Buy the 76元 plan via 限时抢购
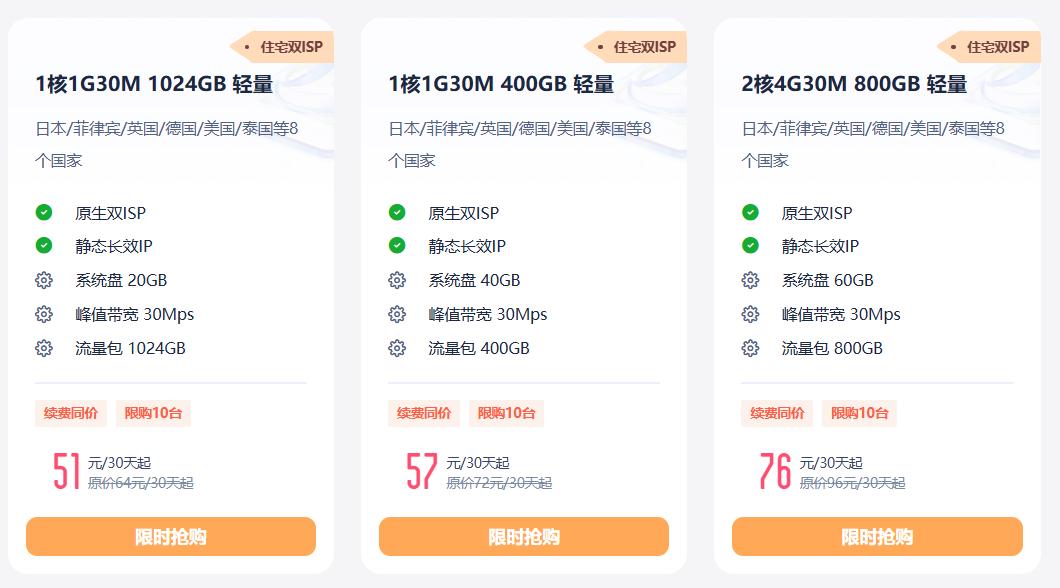This screenshot has height=588, width=1060. pos(877,536)
